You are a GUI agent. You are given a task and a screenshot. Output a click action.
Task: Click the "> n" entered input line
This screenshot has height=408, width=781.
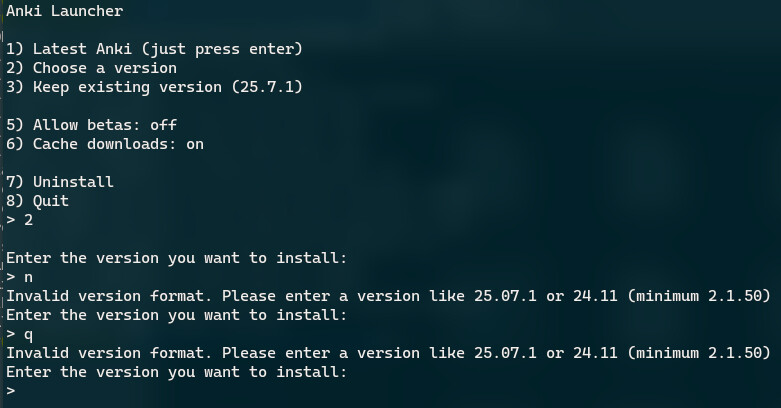20,277
